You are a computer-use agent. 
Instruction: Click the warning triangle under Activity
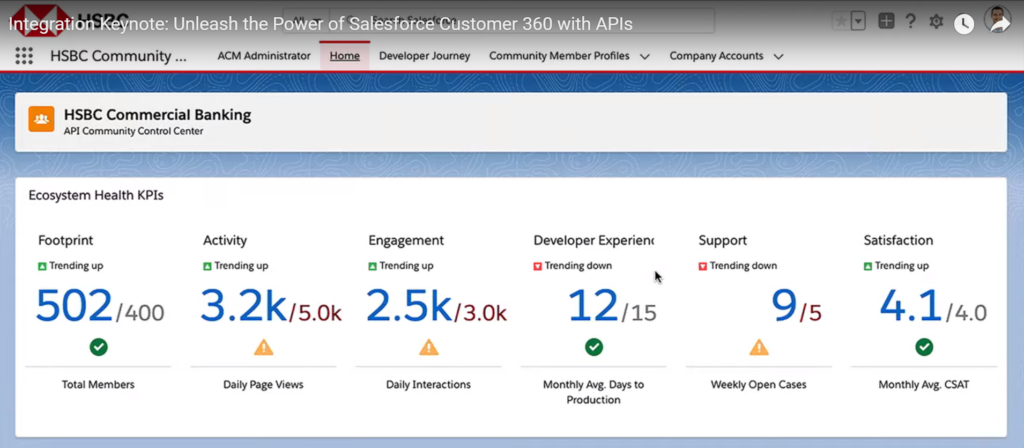(x=264, y=347)
